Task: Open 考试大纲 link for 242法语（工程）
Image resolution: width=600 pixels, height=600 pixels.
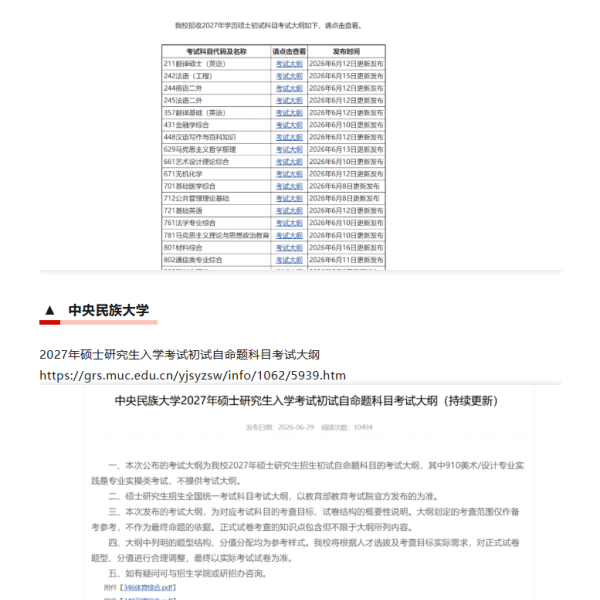Action: pos(289,76)
